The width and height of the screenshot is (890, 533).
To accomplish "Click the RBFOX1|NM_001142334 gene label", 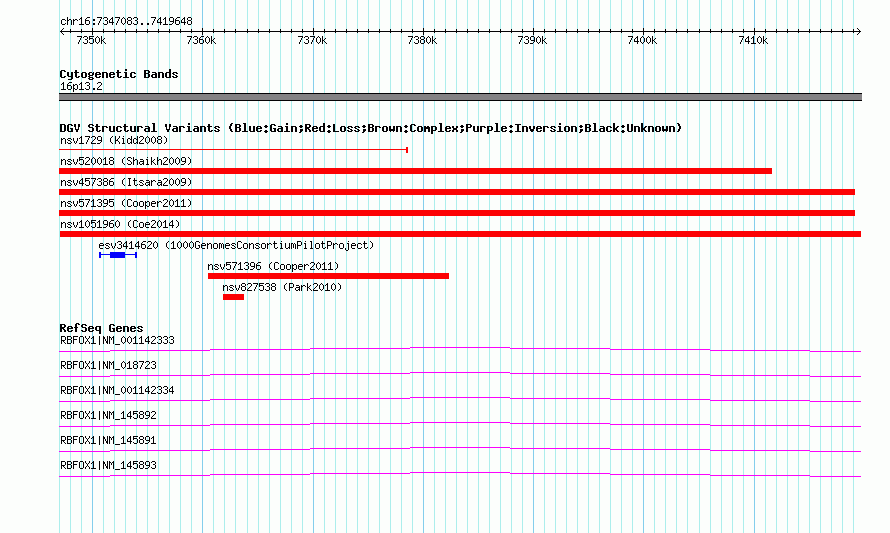I will 117,391.
